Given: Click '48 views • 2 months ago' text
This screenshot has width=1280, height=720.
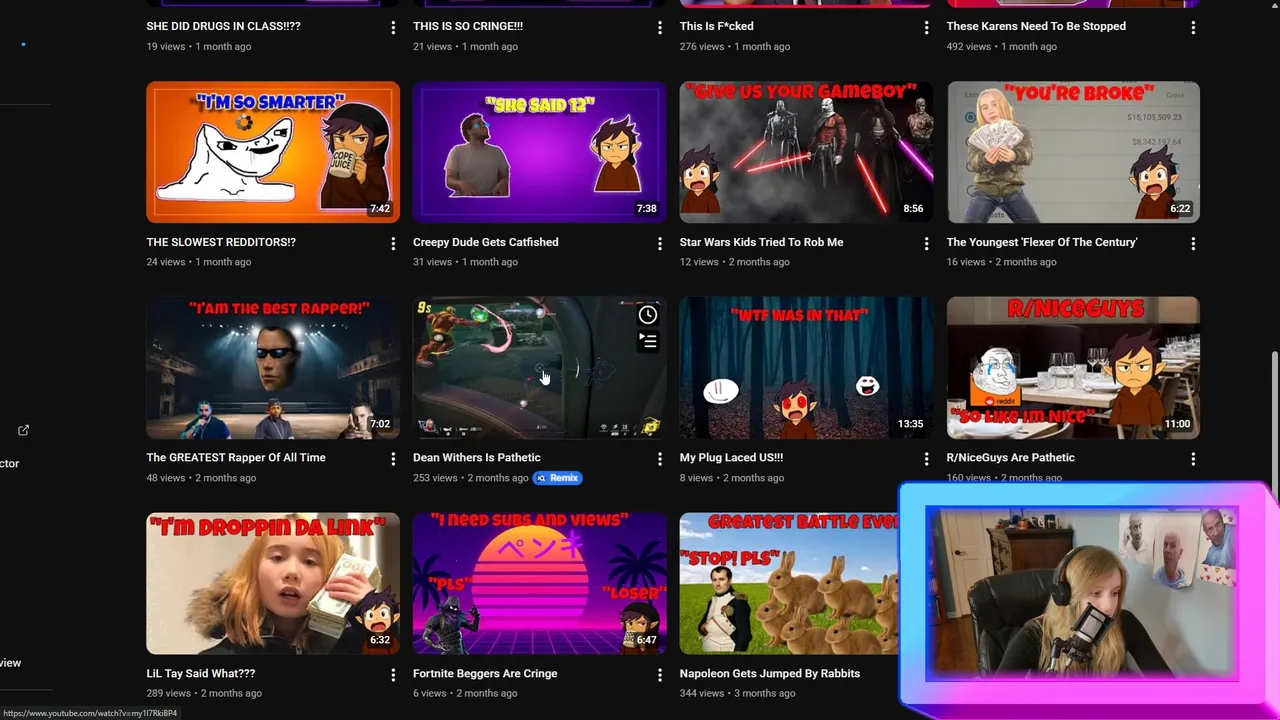Looking at the screenshot, I should point(201,478).
